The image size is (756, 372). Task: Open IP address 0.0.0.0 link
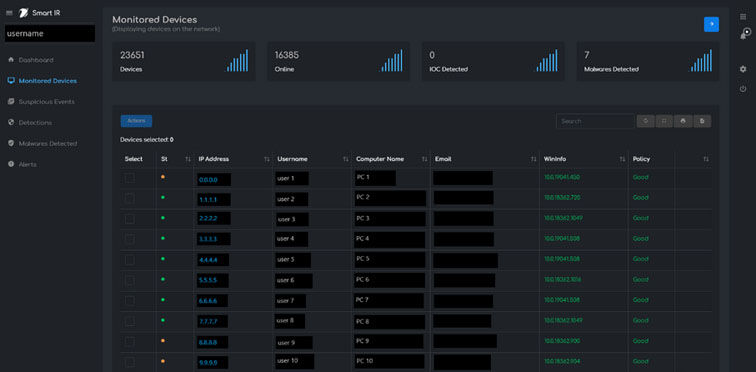point(208,180)
